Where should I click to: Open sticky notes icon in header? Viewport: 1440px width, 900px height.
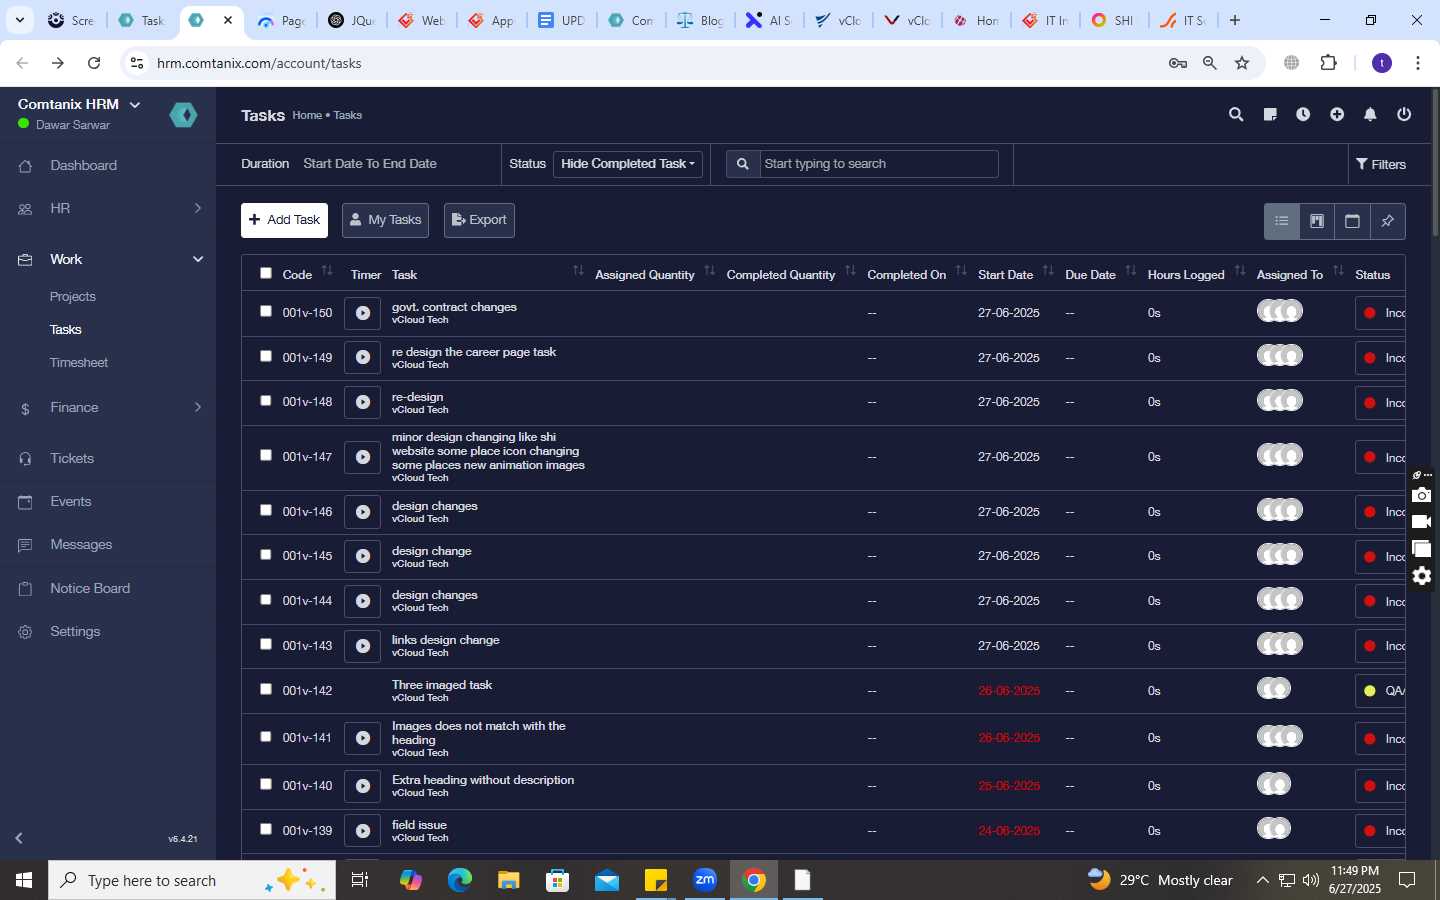pyautogui.click(x=1270, y=115)
